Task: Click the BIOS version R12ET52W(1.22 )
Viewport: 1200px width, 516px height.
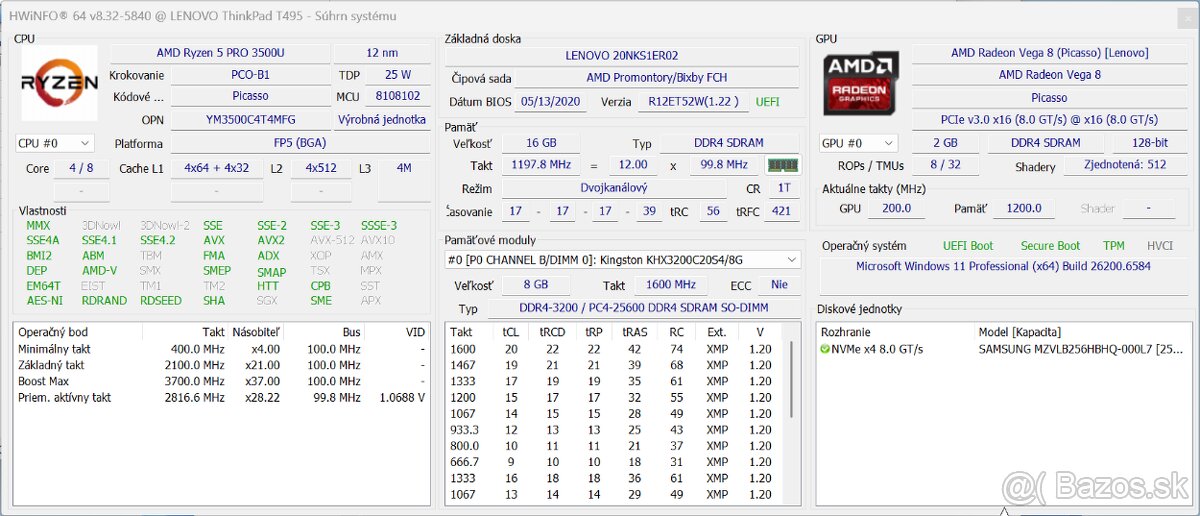Action: [693, 101]
